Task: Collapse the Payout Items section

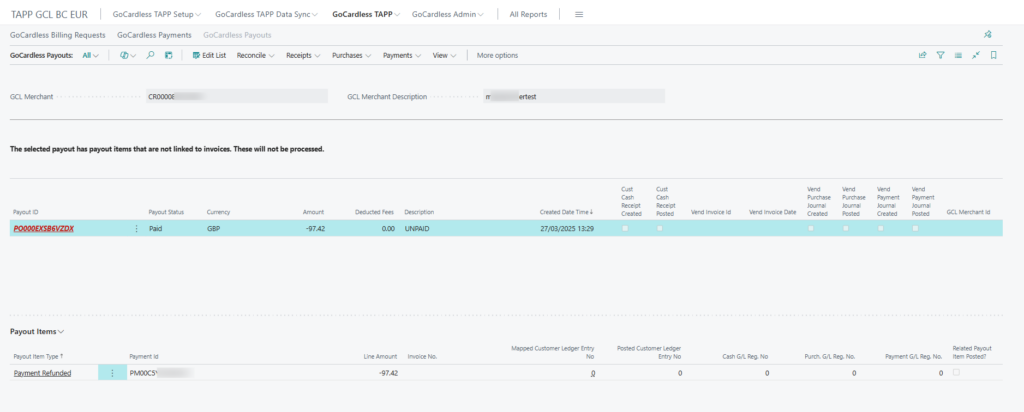Action: 37,331
